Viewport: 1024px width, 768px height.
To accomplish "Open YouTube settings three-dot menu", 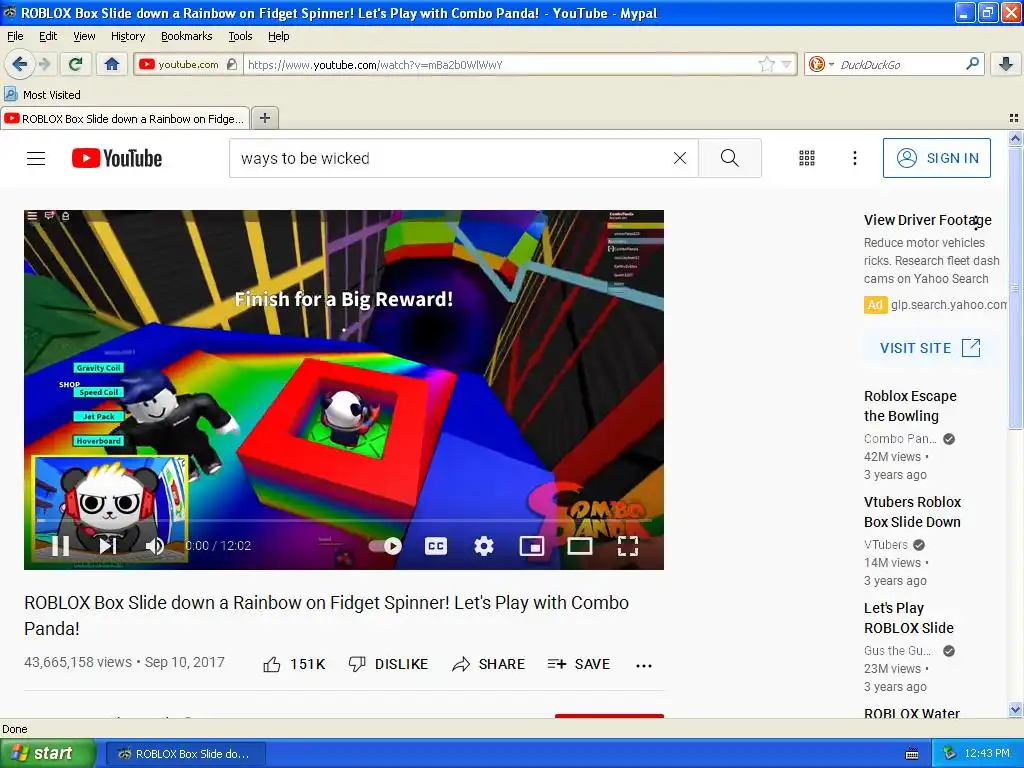I will coord(854,158).
